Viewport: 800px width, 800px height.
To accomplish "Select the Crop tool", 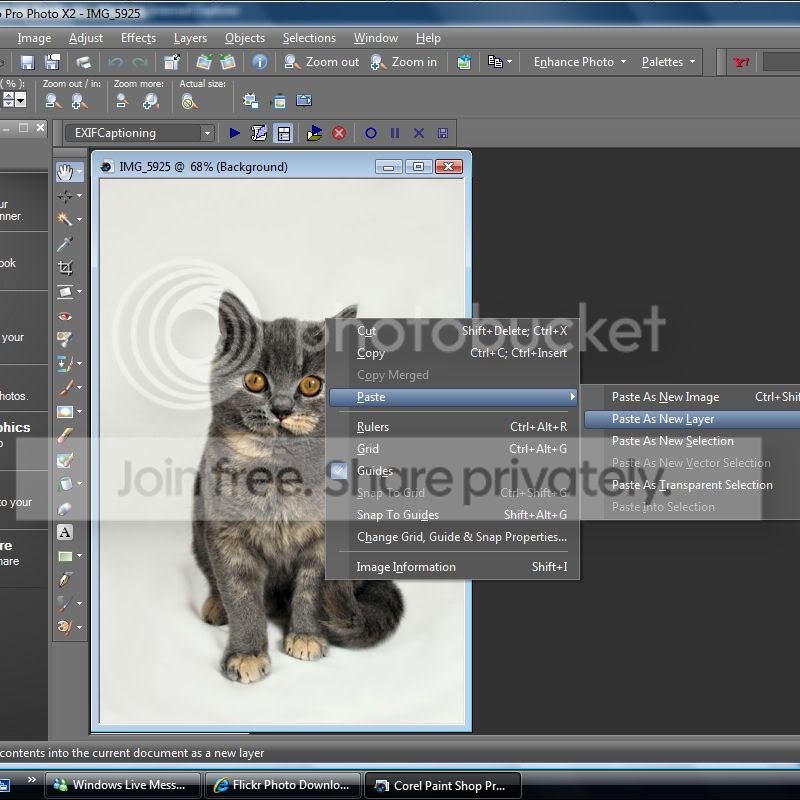I will (x=65, y=268).
